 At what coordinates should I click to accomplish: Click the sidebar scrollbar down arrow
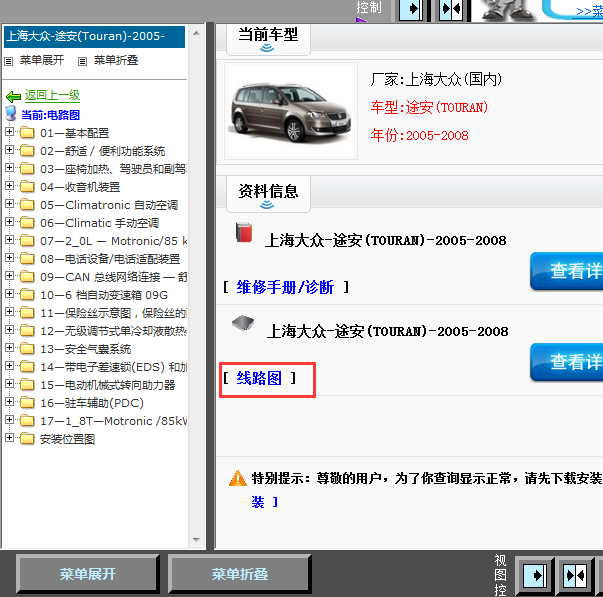pos(196,540)
